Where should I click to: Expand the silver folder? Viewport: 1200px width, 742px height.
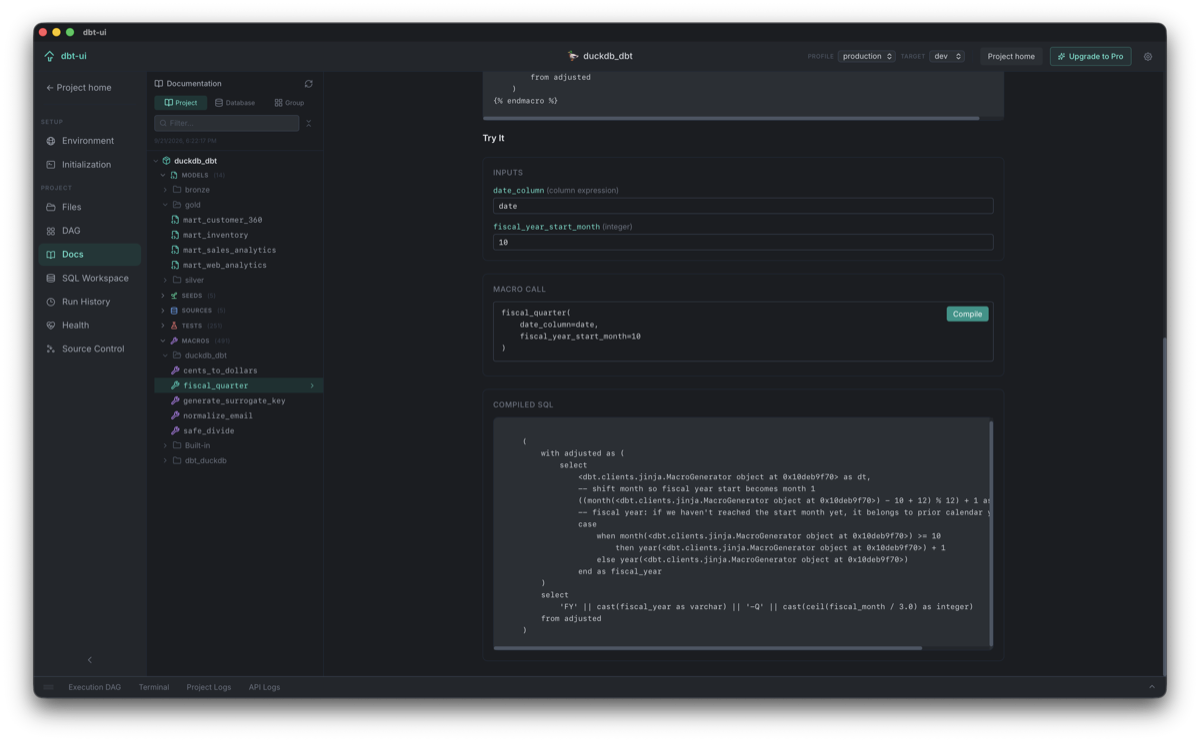tap(166, 281)
